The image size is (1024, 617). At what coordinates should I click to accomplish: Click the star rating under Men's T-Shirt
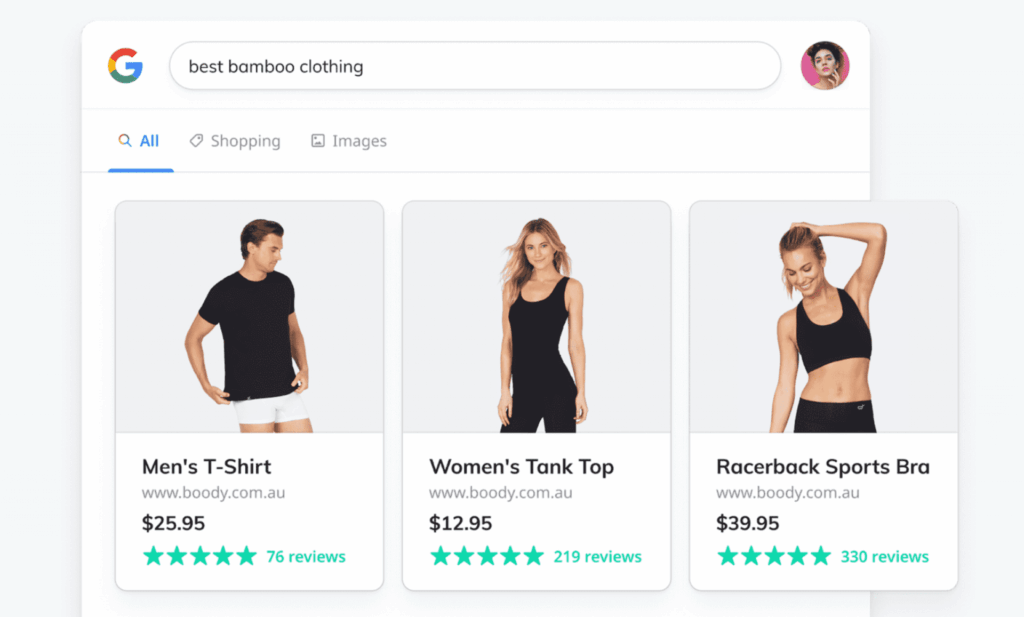pos(200,556)
